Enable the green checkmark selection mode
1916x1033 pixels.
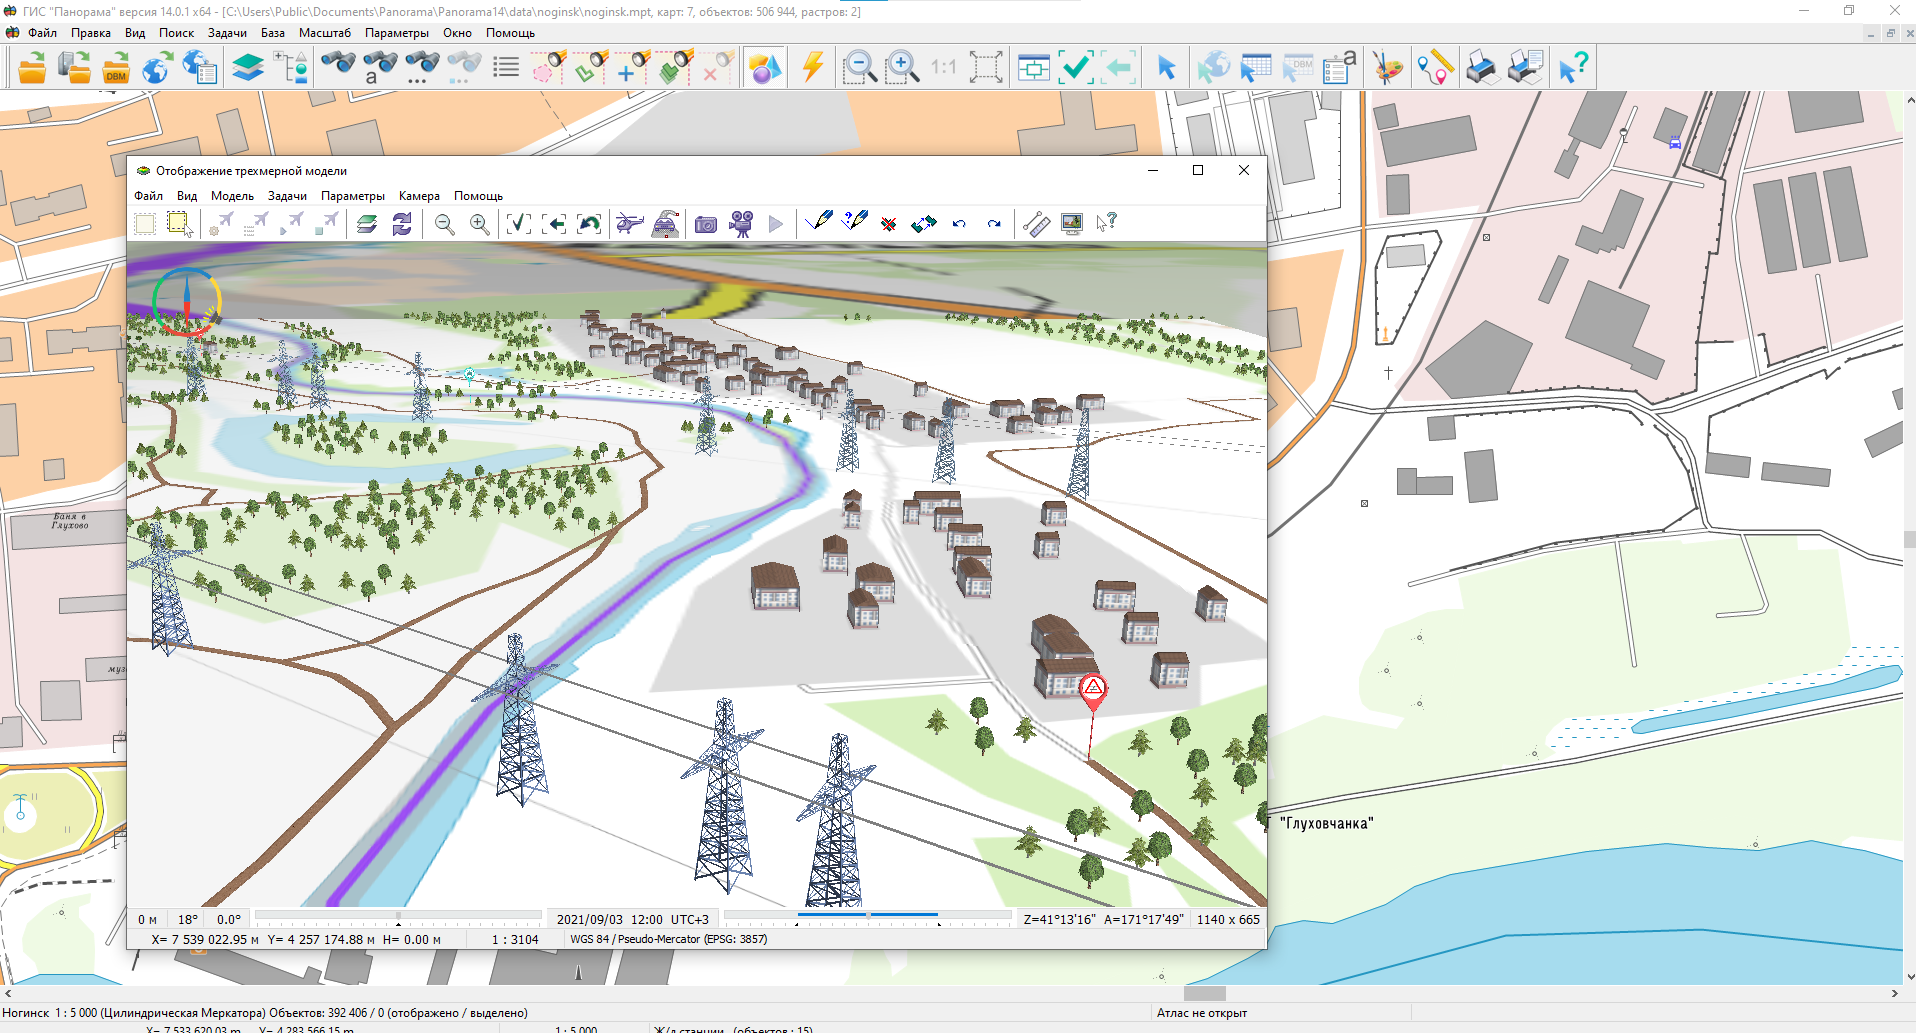1074,67
